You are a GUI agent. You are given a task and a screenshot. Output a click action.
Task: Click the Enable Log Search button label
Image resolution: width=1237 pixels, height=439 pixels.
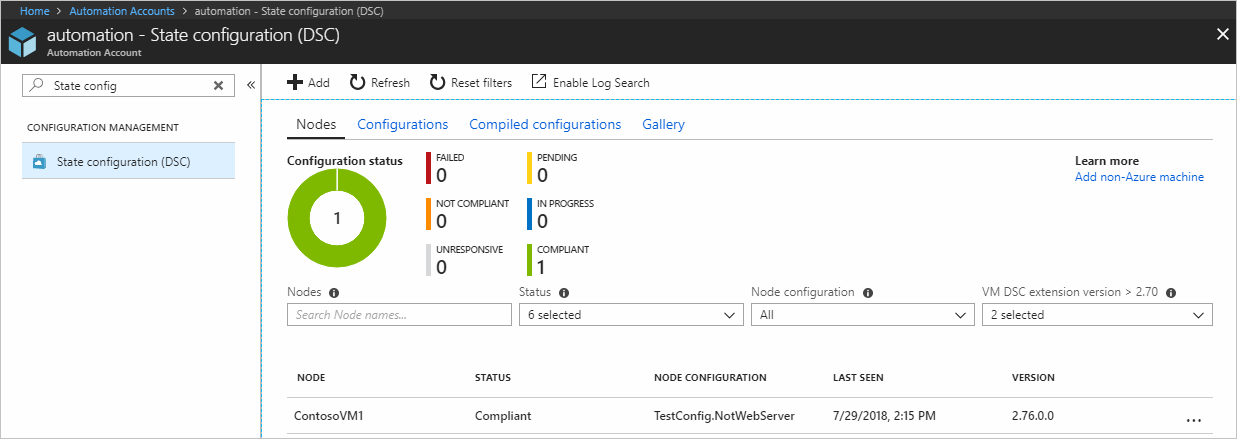[601, 83]
